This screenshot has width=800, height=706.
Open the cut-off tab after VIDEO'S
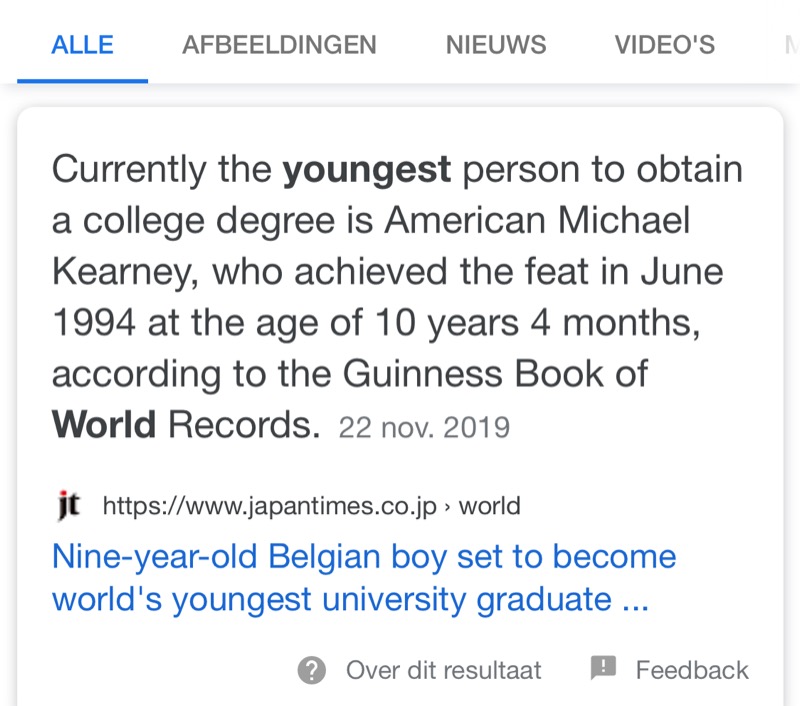coord(792,45)
